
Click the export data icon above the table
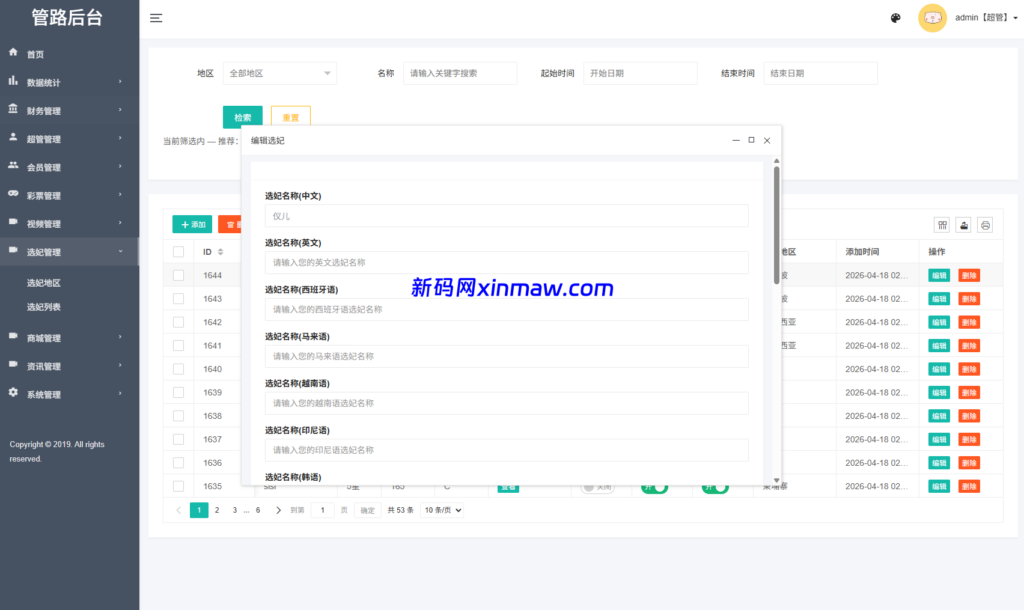pos(963,224)
